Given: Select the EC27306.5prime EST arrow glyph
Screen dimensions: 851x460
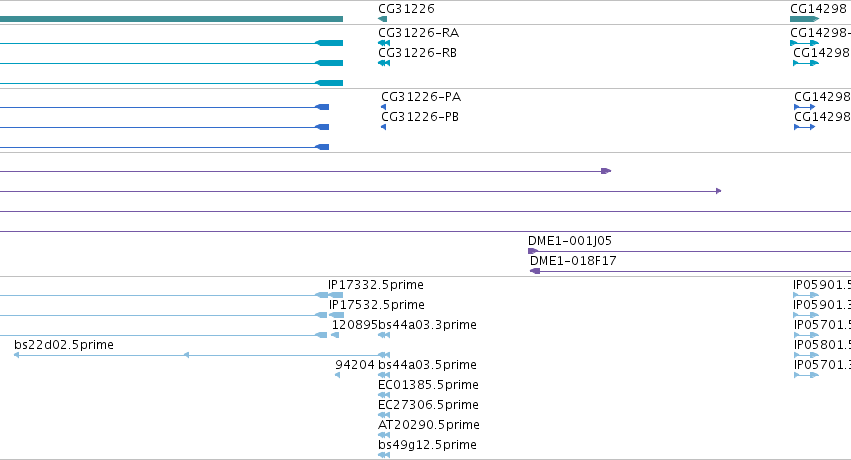Looking at the screenshot, I should (x=384, y=416).
